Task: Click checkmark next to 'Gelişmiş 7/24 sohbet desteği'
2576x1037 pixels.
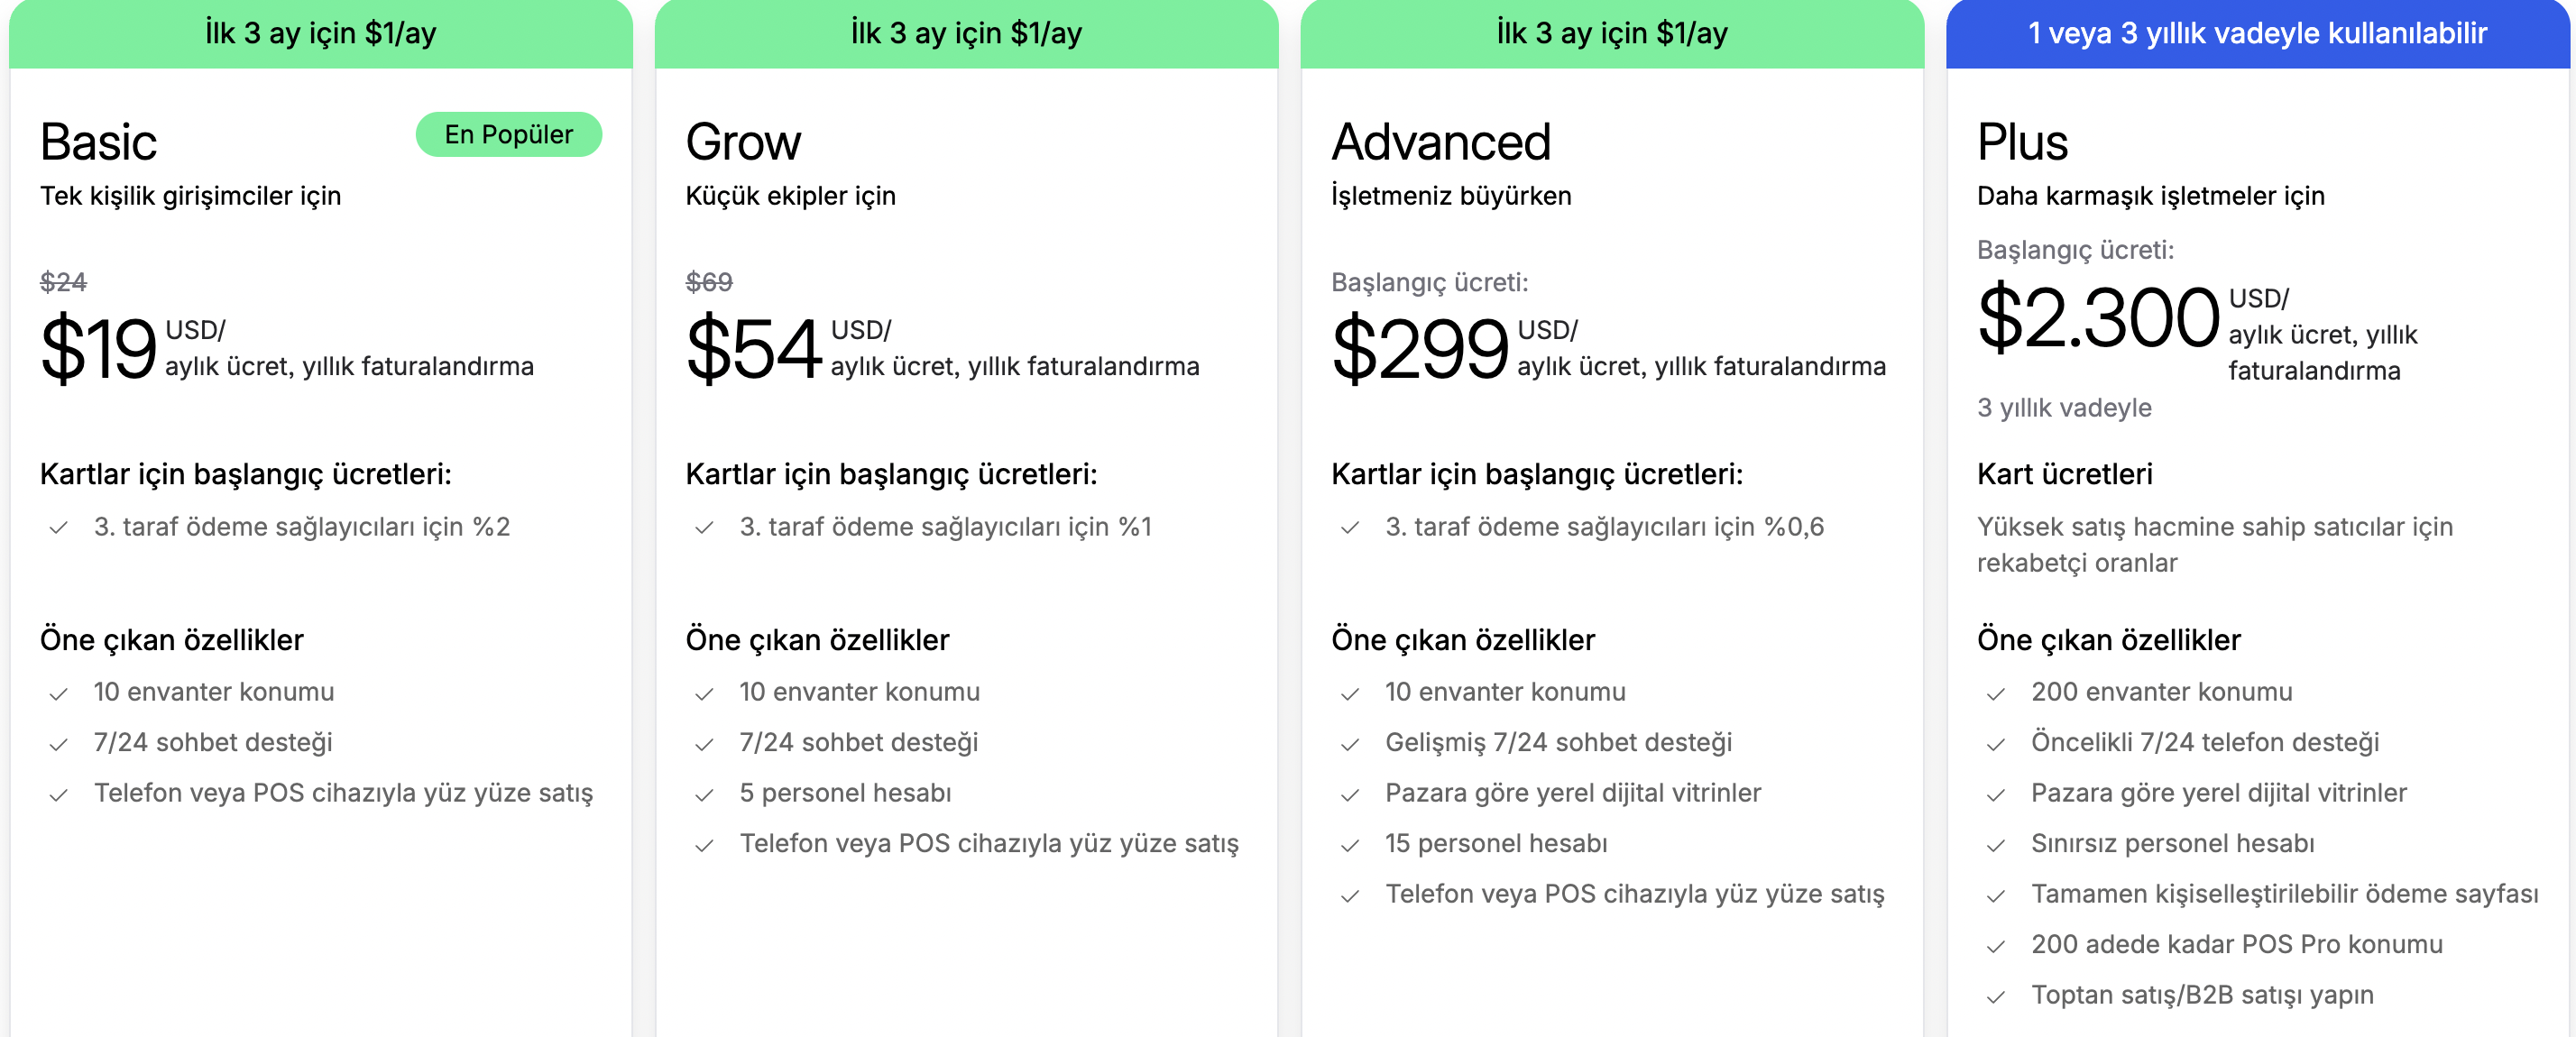Action: tap(1350, 744)
